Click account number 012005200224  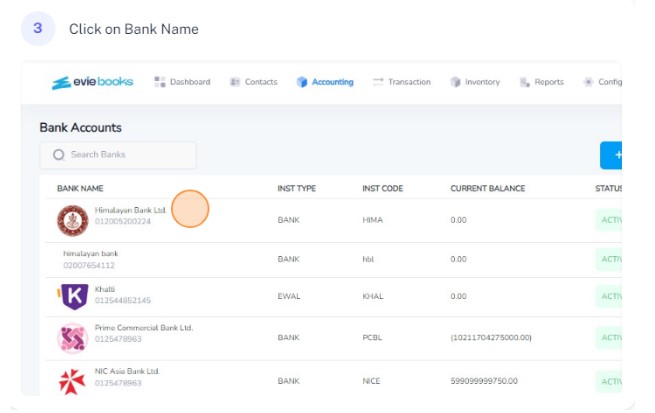click(x=123, y=221)
